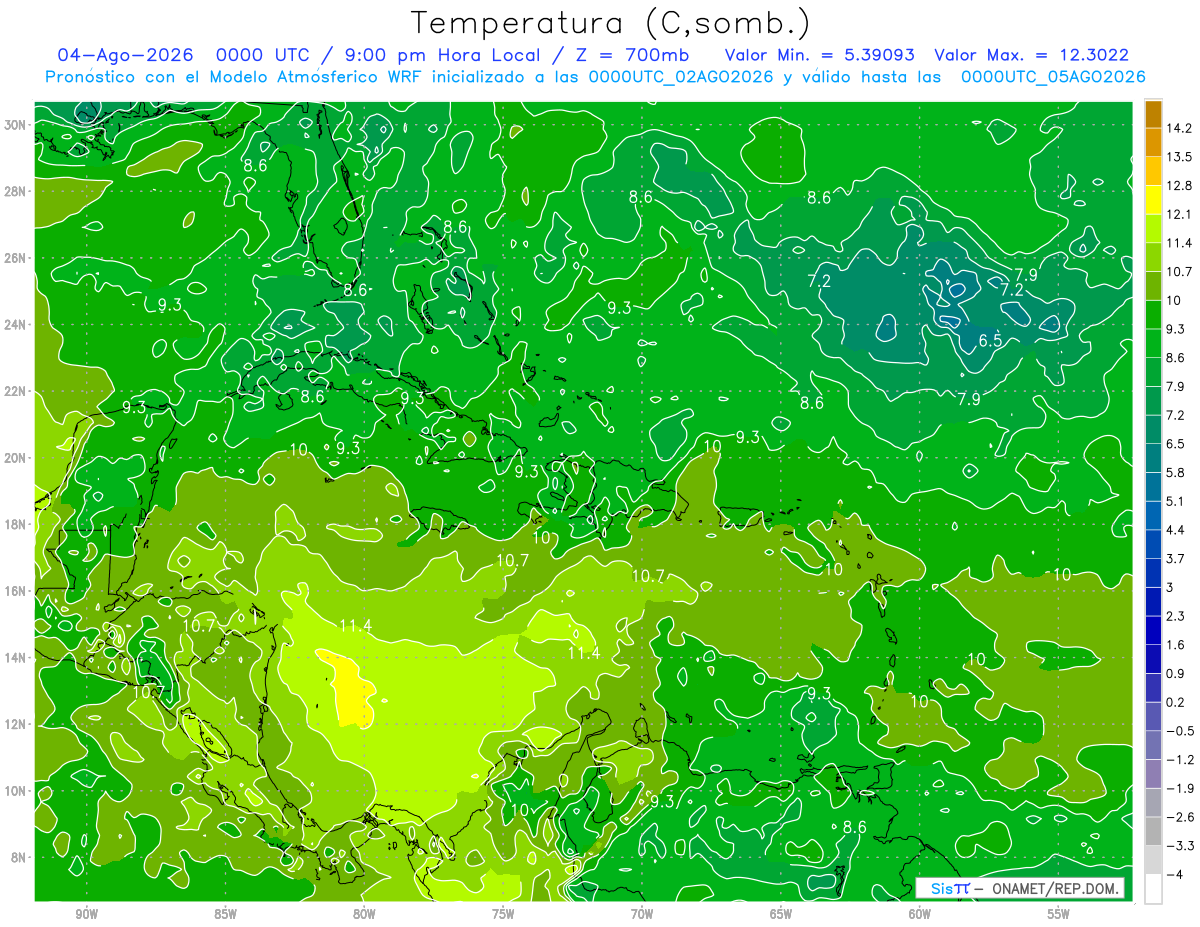Click the "55W" longitude axis label
This screenshot has height=927, width=1200.
pyautogui.click(x=1059, y=914)
